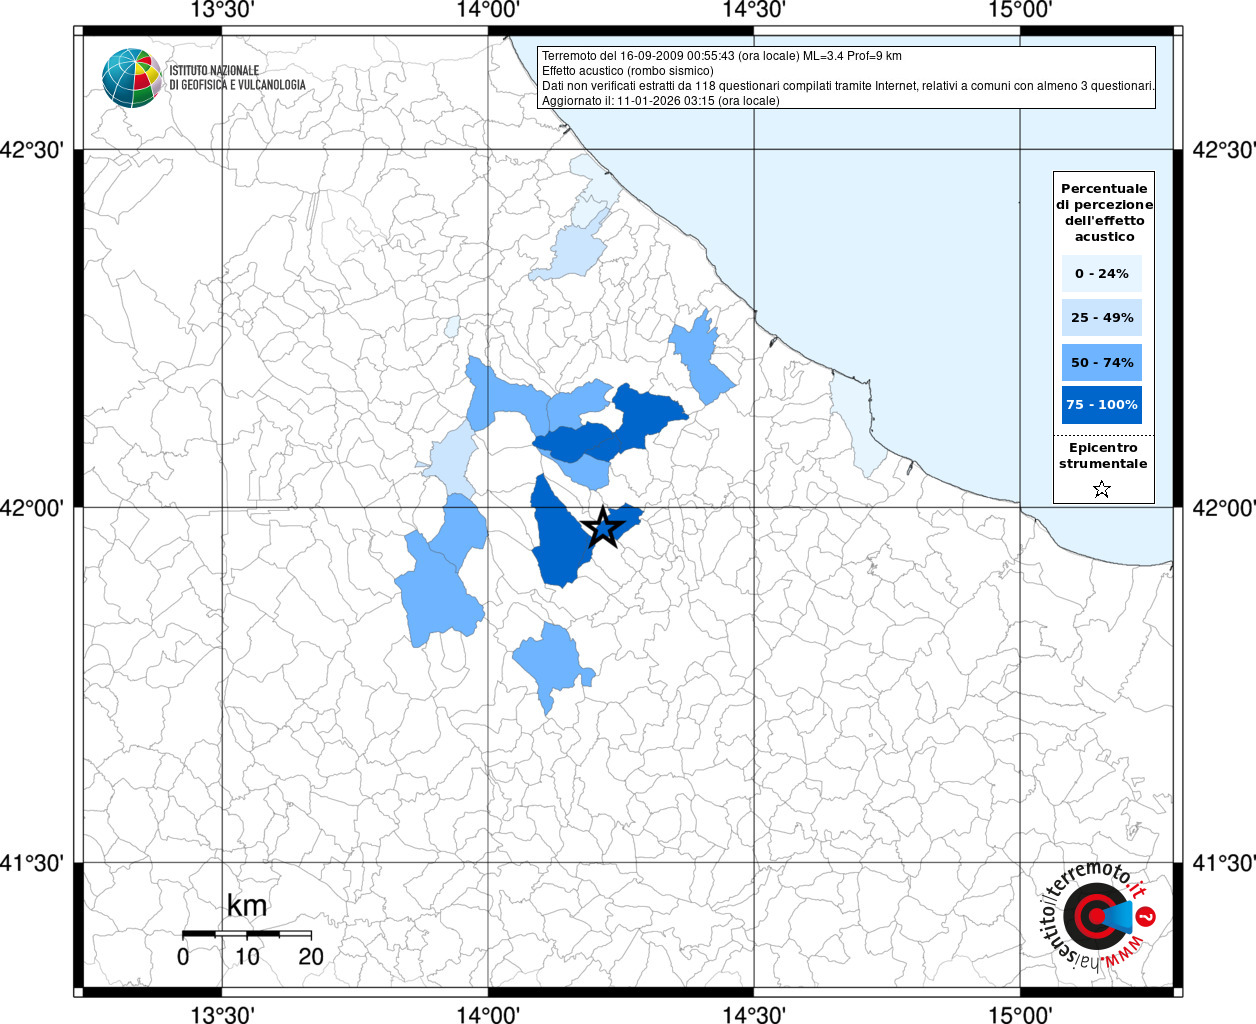Click the 'Epicentro strumentale' legend label
The image size is (1256, 1024).
click(x=1103, y=455)
